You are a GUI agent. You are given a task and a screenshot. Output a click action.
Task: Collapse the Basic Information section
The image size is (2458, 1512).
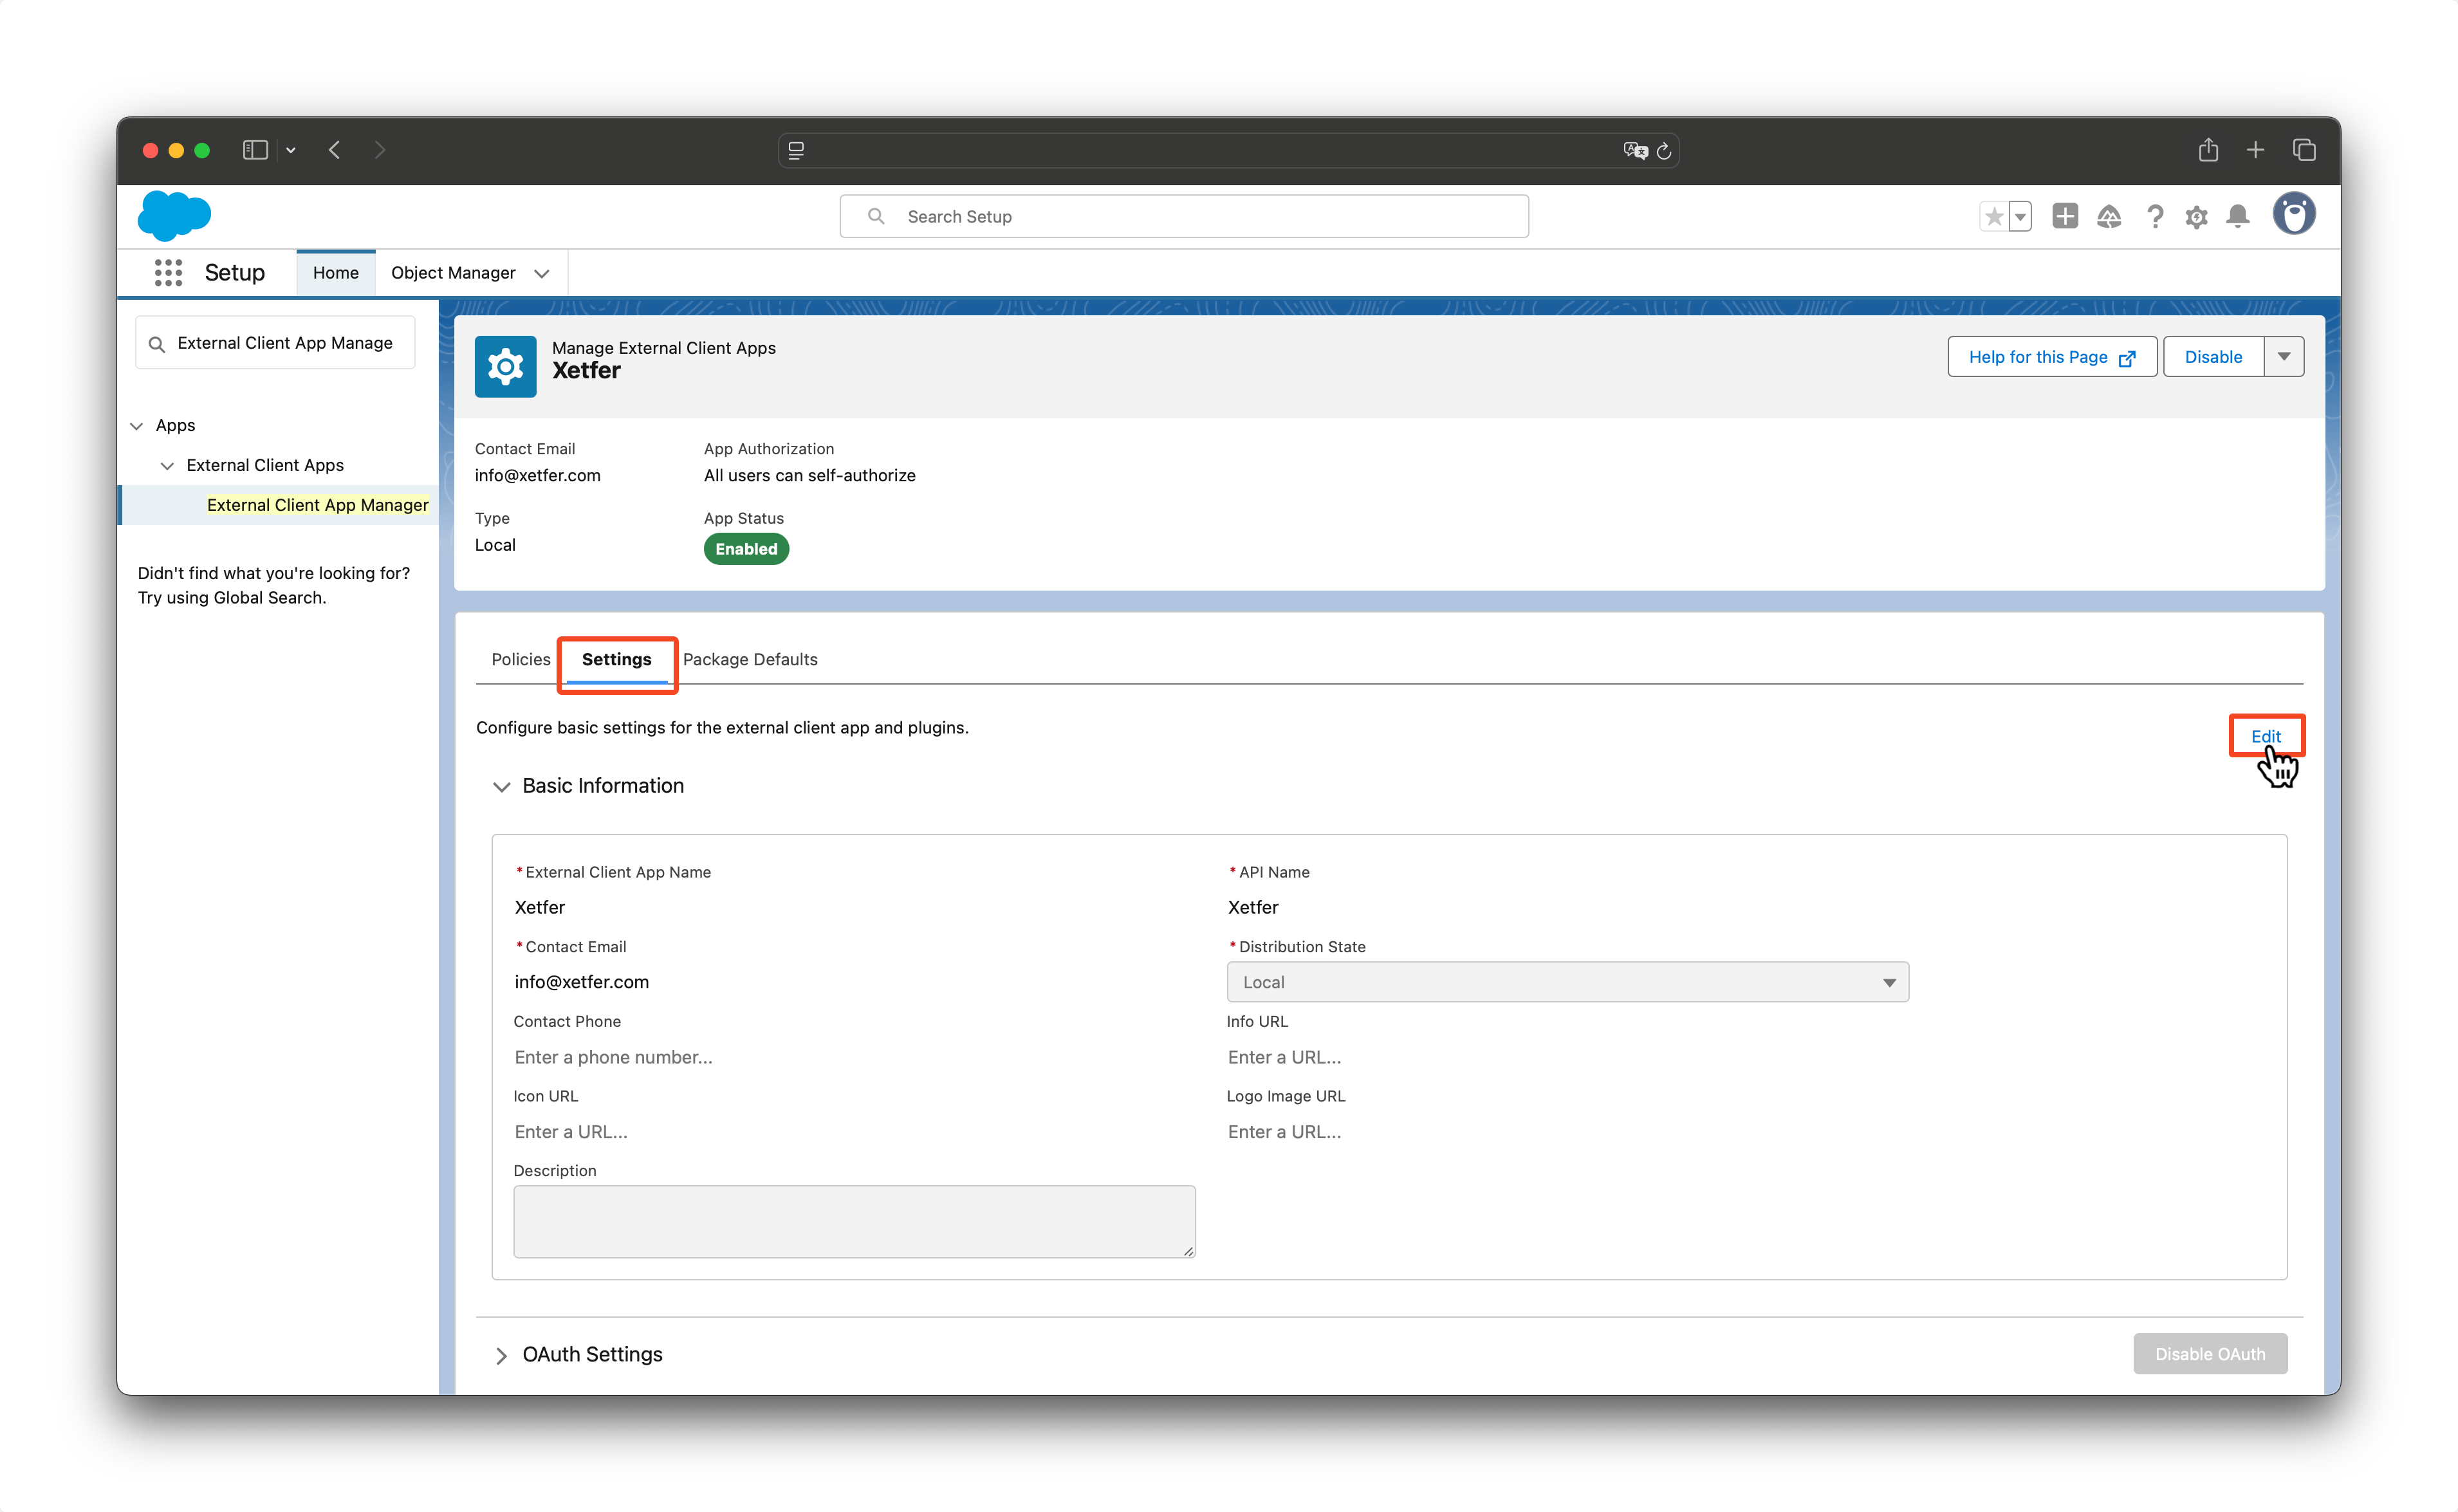point(501,787)
